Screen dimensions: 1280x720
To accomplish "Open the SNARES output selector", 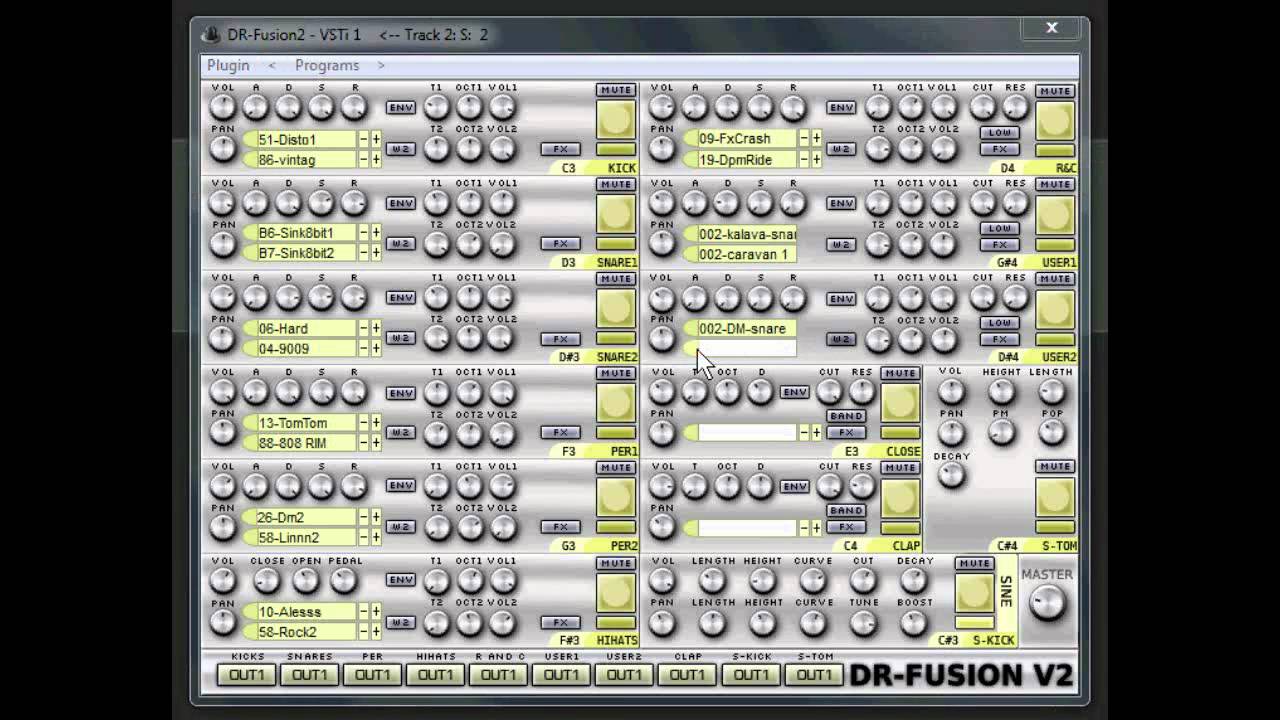I will (x=309, y=675).
